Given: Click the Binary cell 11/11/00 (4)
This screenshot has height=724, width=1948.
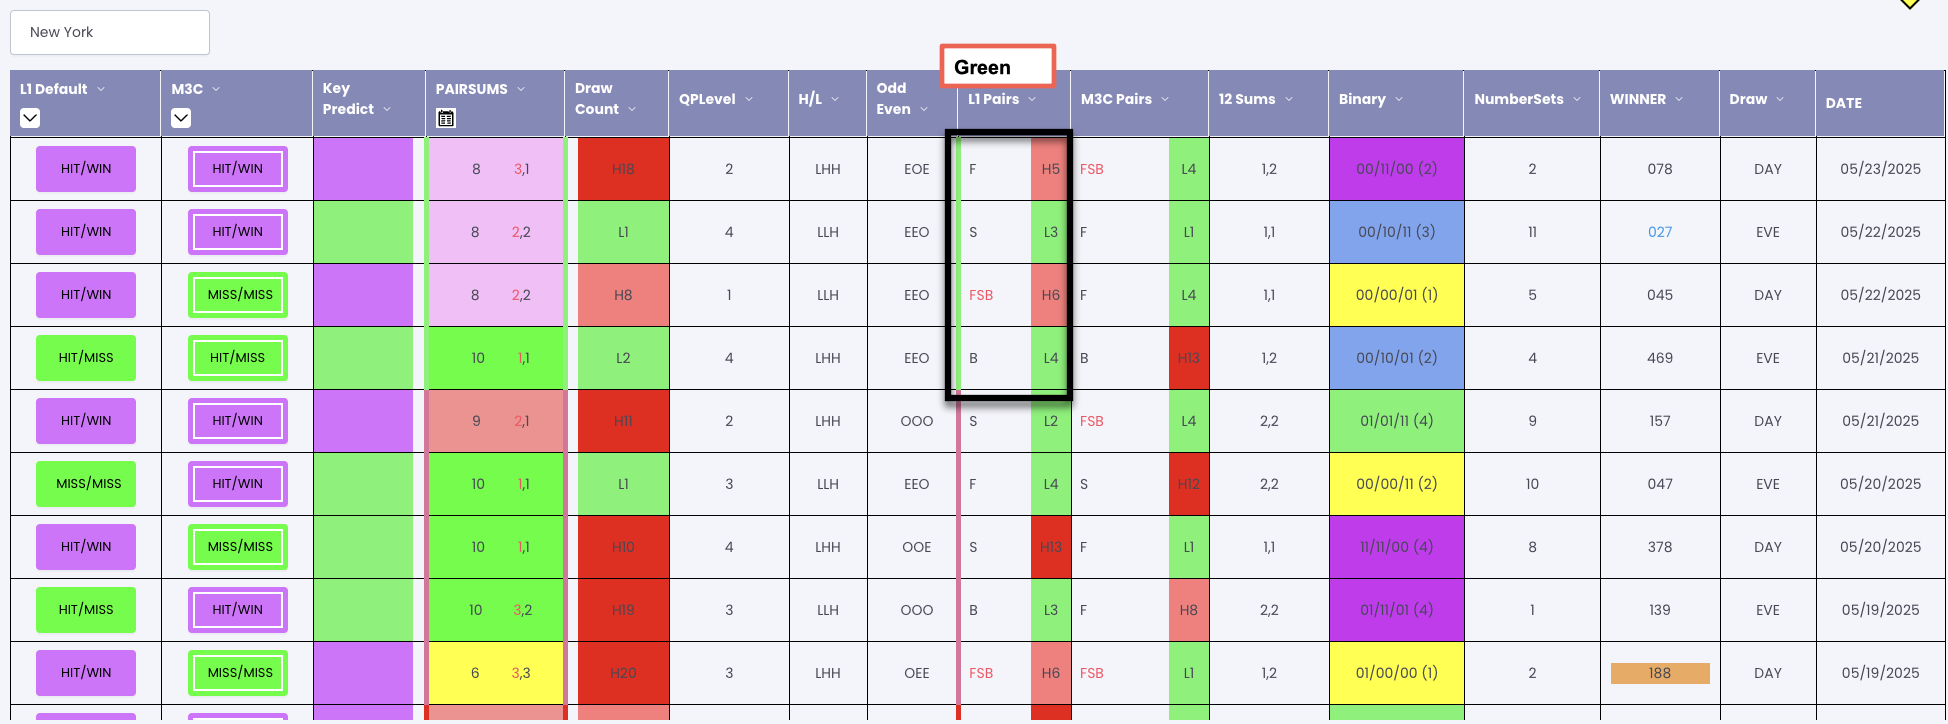Looking at the screenshot, I should 1396,547.
